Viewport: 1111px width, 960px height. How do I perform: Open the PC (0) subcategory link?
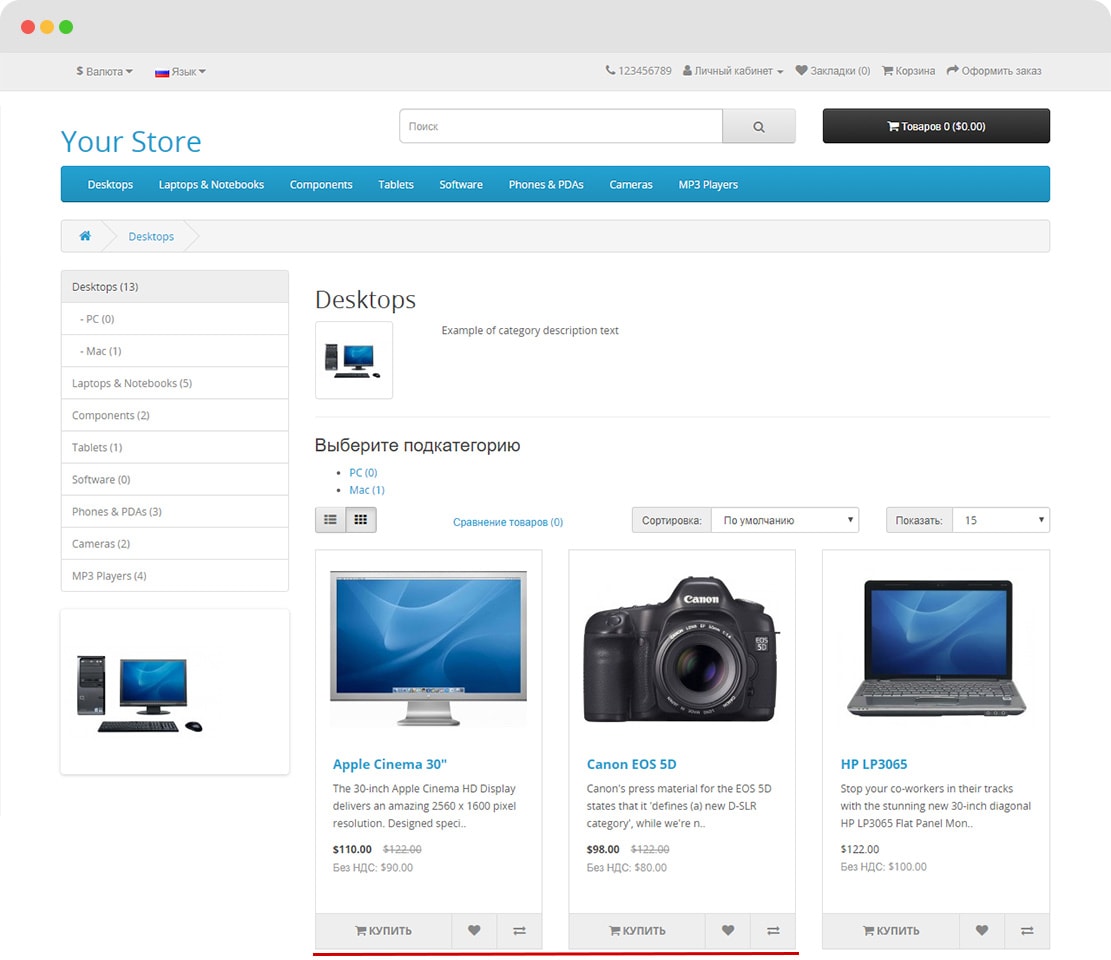pos(363,473)
